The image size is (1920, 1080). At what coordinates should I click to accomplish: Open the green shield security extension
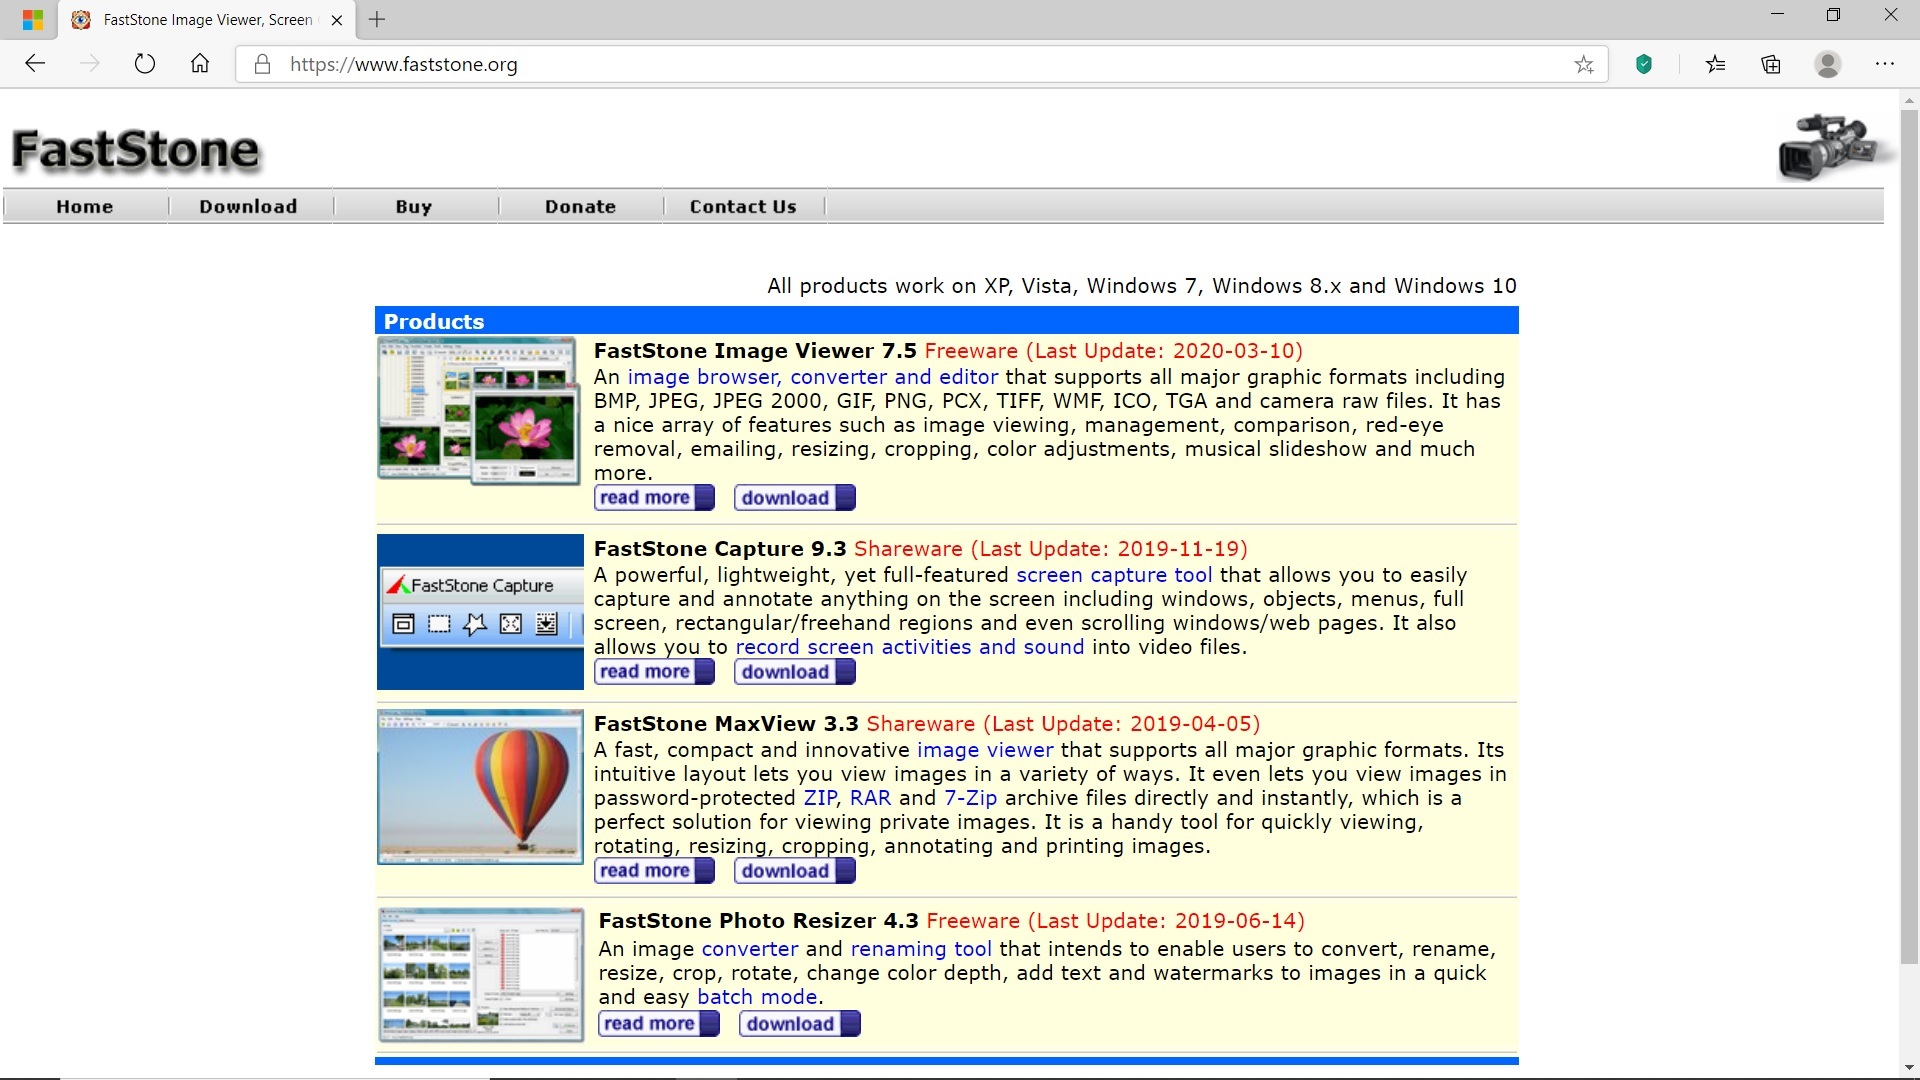[1643, 64]
